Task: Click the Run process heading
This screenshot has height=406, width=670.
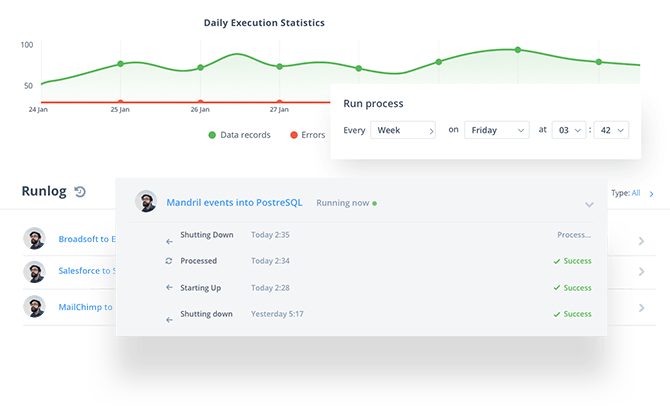Action: coord(373,103)
